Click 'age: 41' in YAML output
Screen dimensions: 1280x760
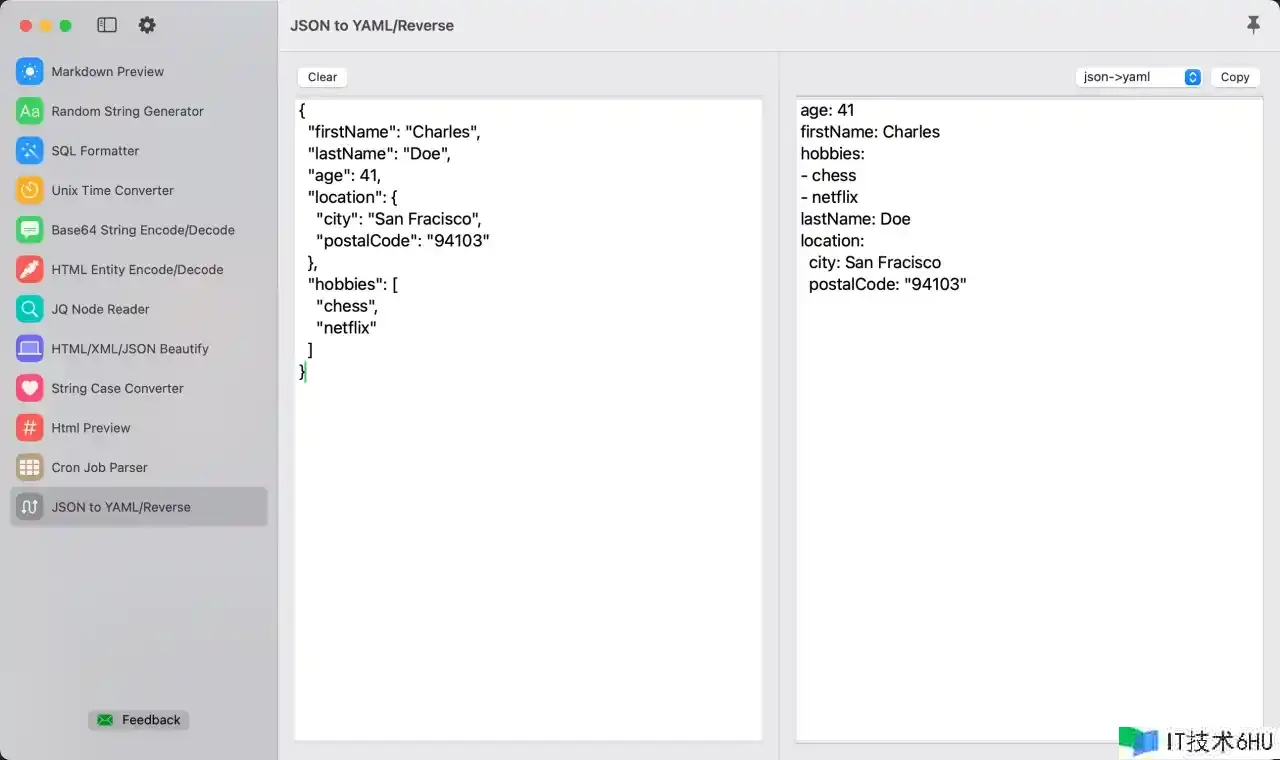[827, 110]
